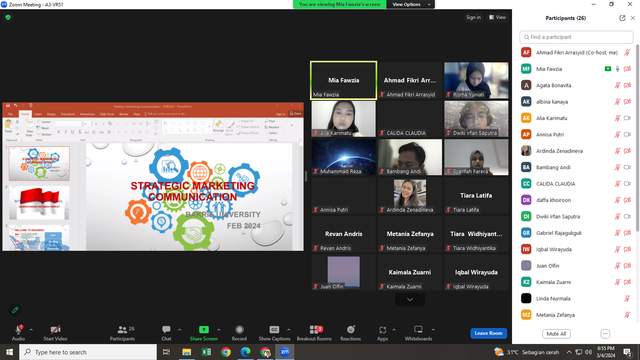
Task: Open the notification center icon
Action: coord(627,352)
